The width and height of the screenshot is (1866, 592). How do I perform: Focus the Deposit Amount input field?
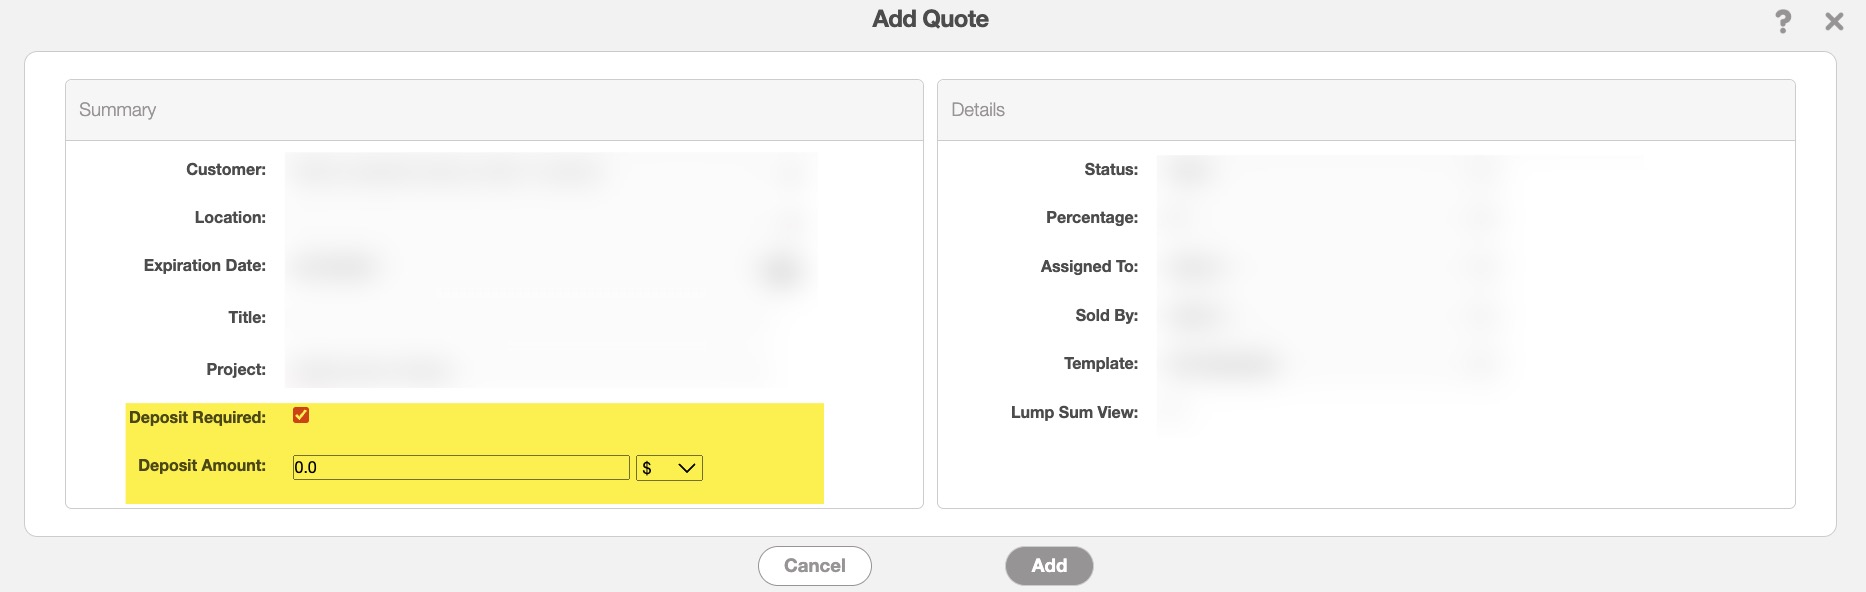460,468
